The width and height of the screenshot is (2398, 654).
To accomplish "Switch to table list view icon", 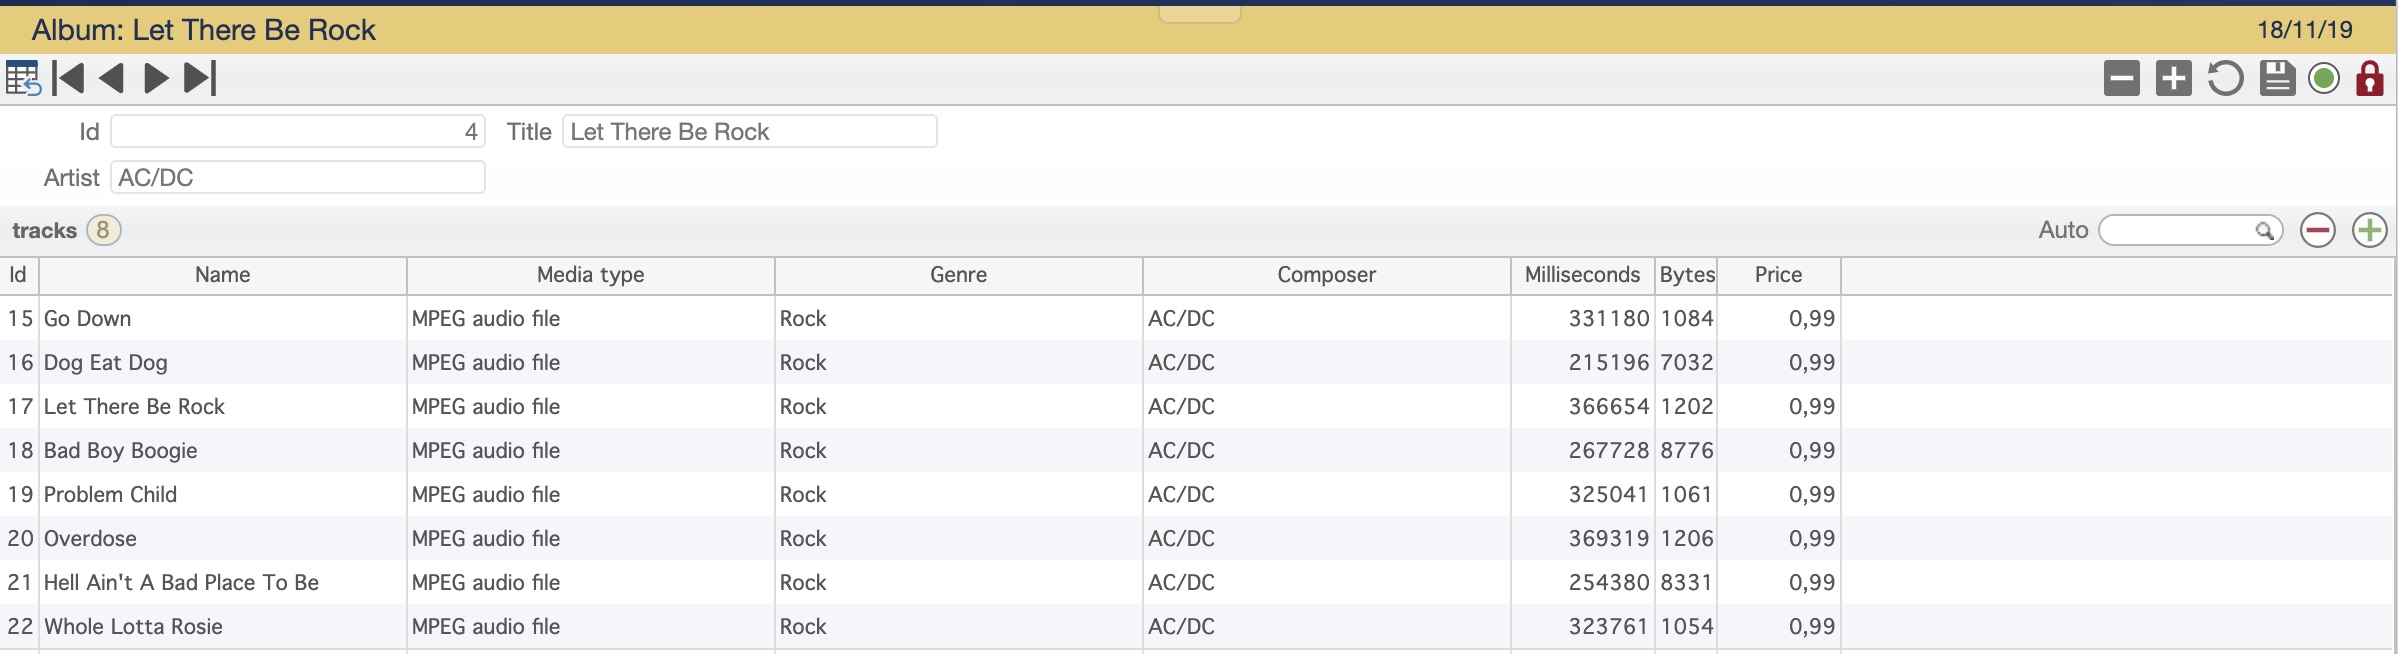I will pos(22,78).
